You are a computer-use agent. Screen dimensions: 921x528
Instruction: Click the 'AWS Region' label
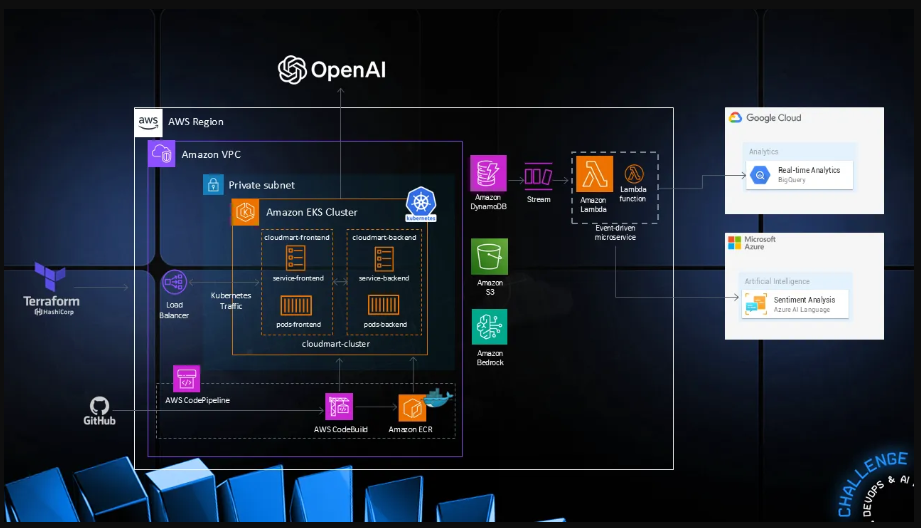coord(196,122)
